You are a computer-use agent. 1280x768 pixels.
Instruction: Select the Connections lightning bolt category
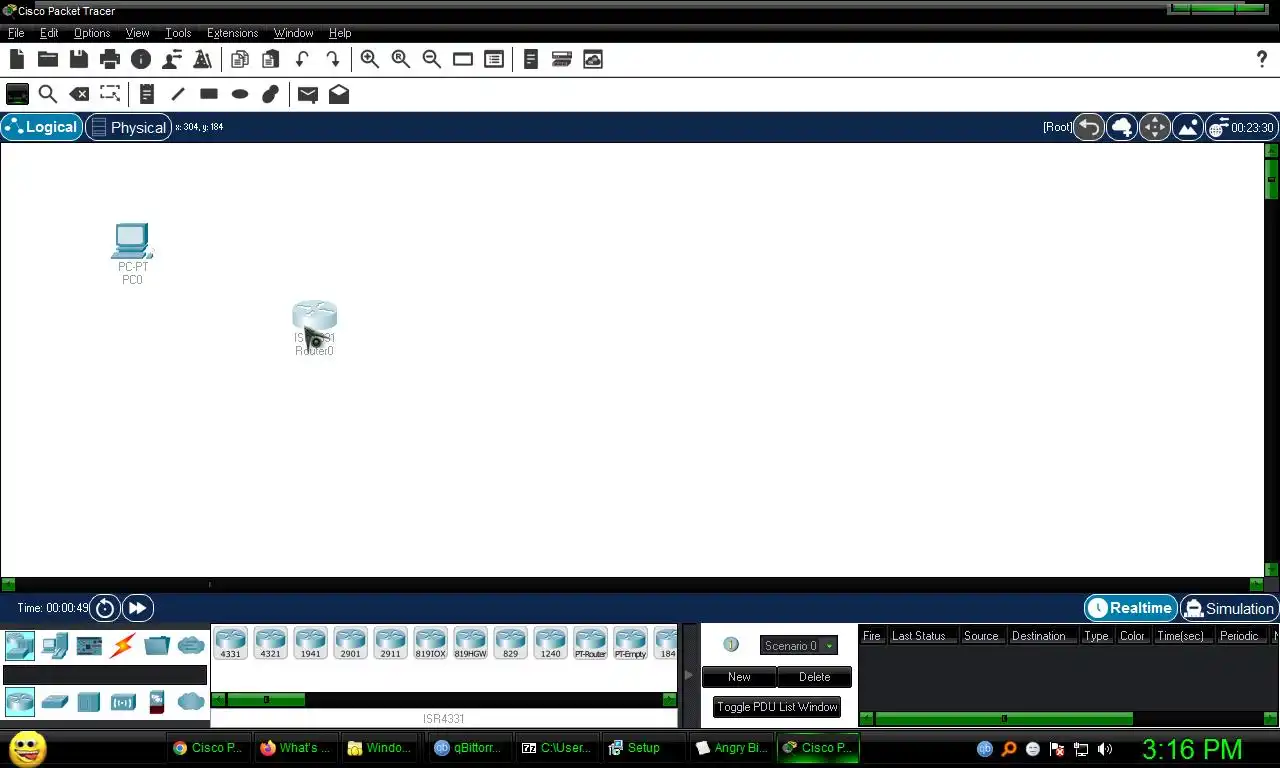tap(123, 645)
